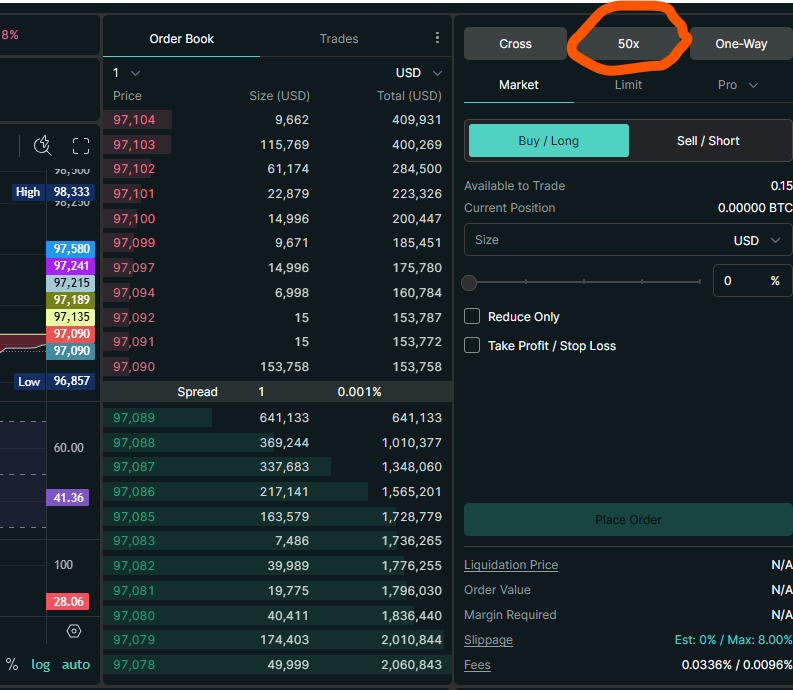The width and height of the screenshot is (793, 690).
Task: Select the Sell / Short button
Action: 708,141
